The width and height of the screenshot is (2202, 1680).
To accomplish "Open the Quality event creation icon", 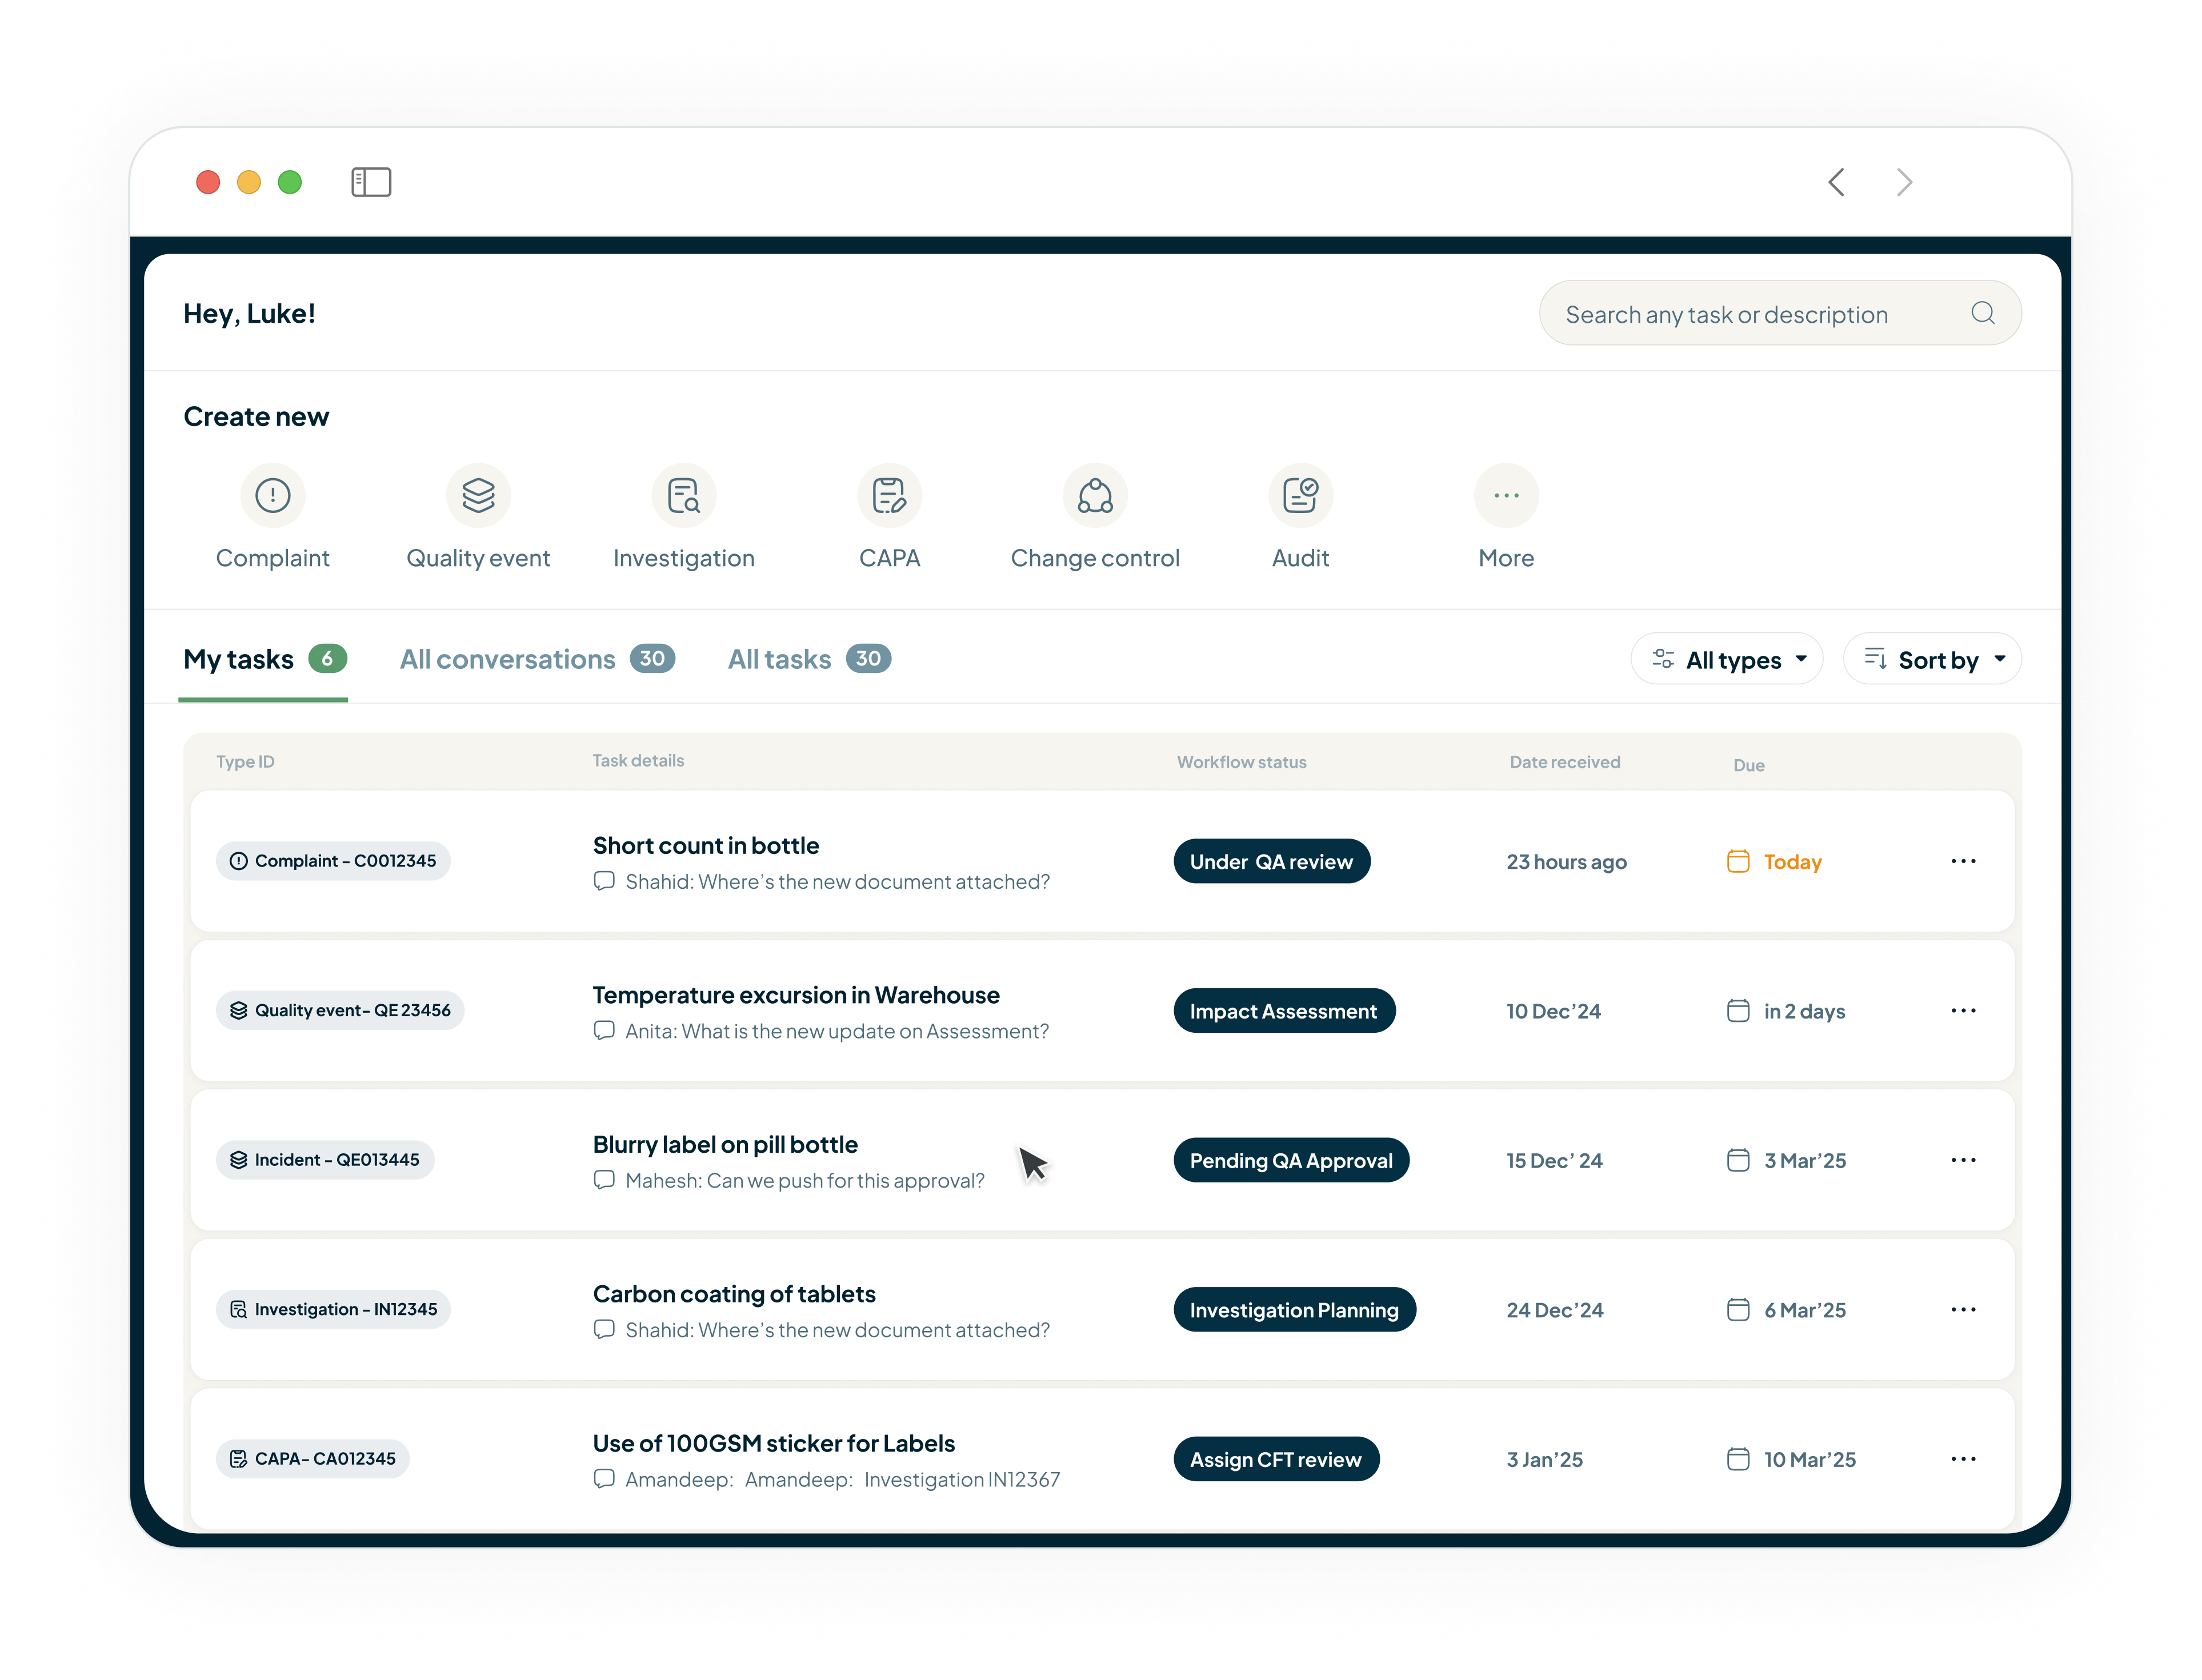I will [x=479, y=495].
